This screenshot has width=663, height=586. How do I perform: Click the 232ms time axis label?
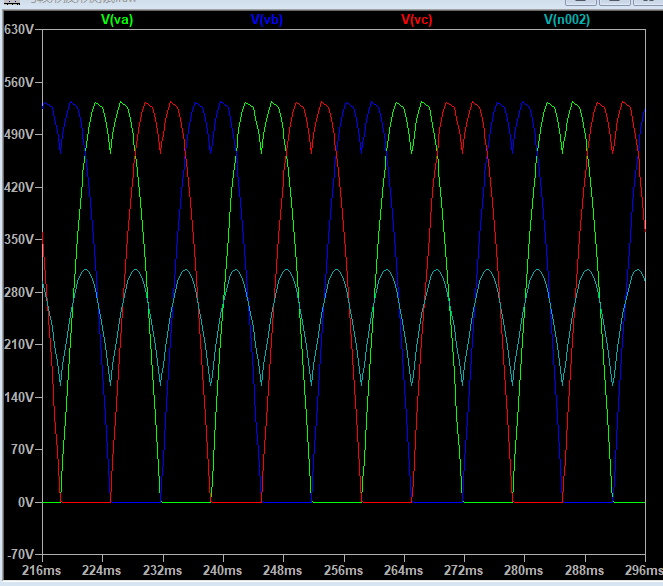click(162, 570)
